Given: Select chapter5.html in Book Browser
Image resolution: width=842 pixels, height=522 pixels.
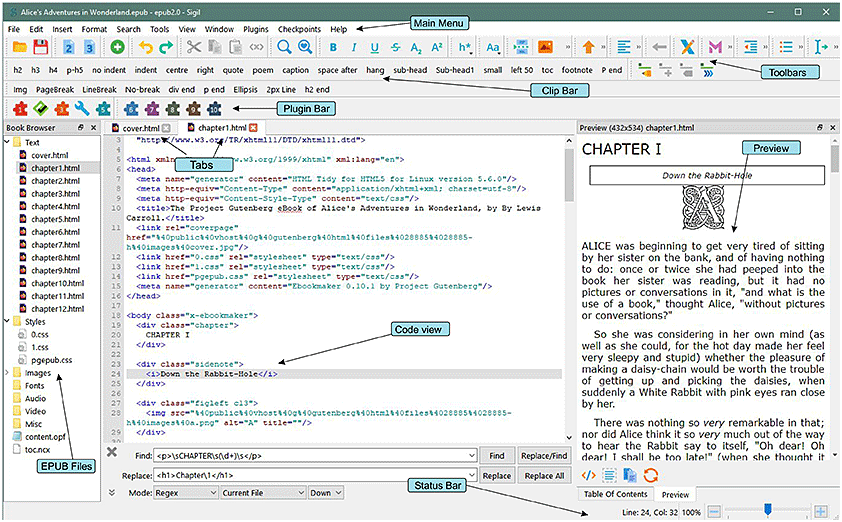Looking at the screenshot, I should (x=55, y=219).
